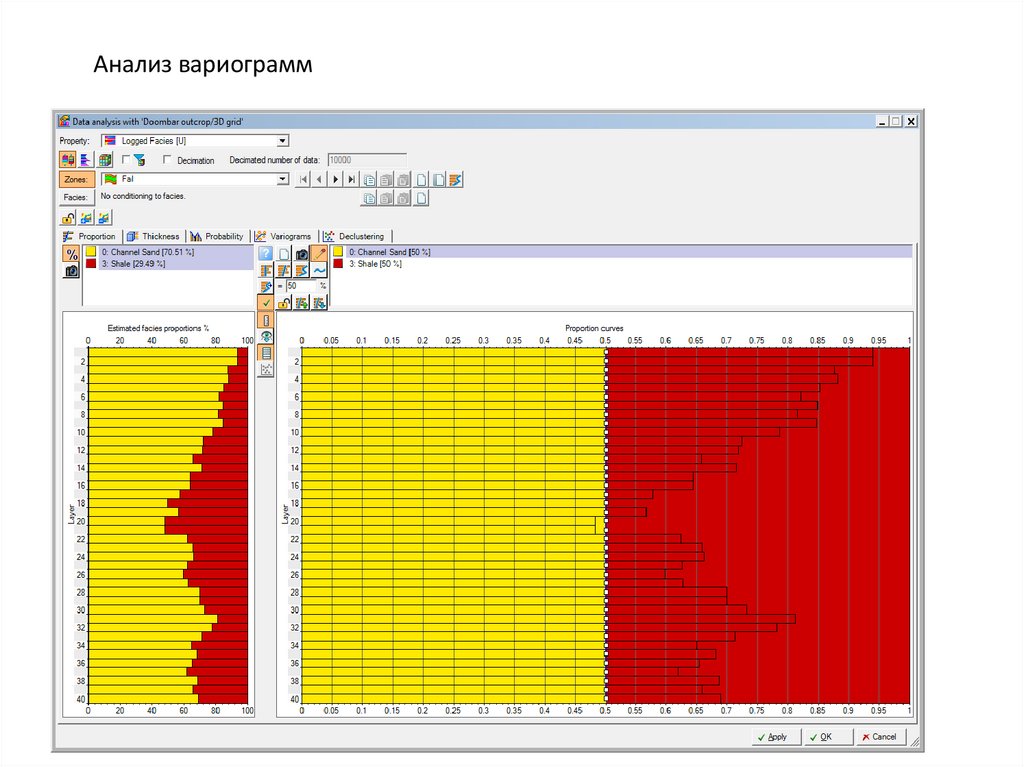Expand the Zones dropdown list
The height and width of the screenshot is (767, 1024).
click(283, 179)
